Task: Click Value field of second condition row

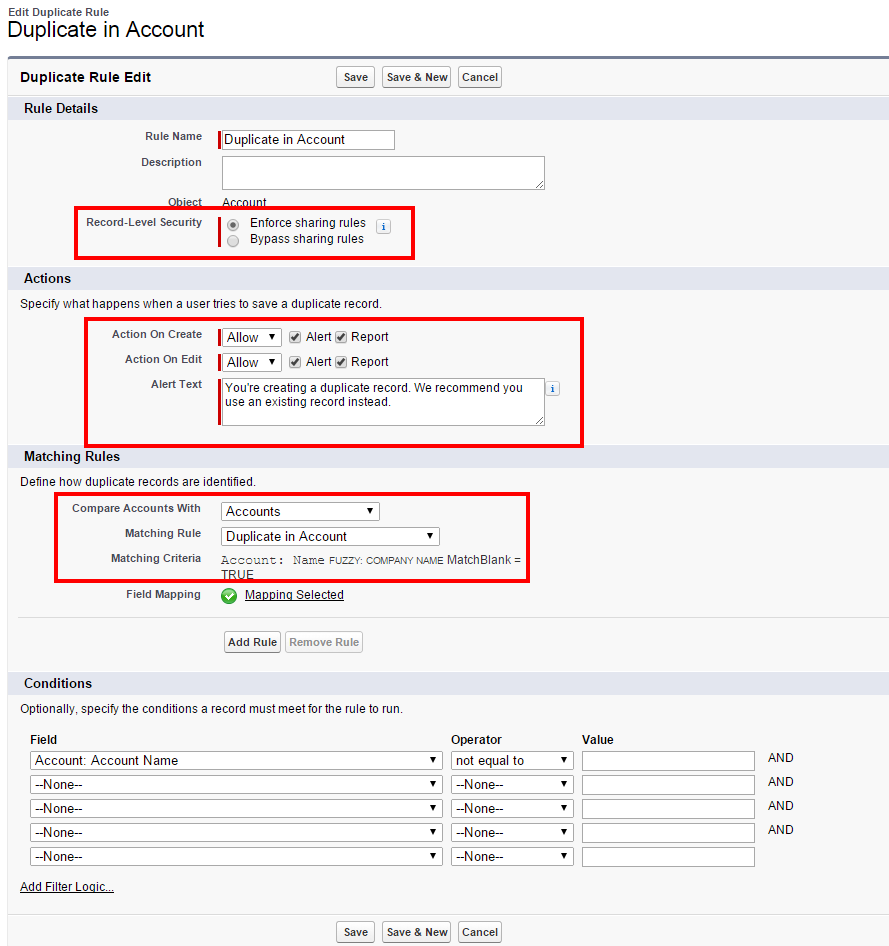Action: tap(668, 785)
